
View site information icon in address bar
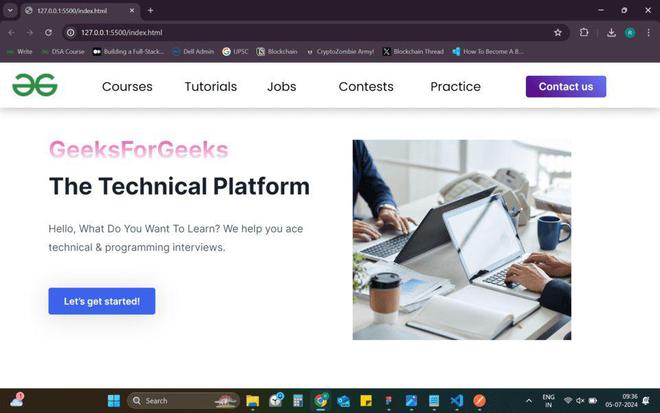pyautogui.click(x=71, y=32)
